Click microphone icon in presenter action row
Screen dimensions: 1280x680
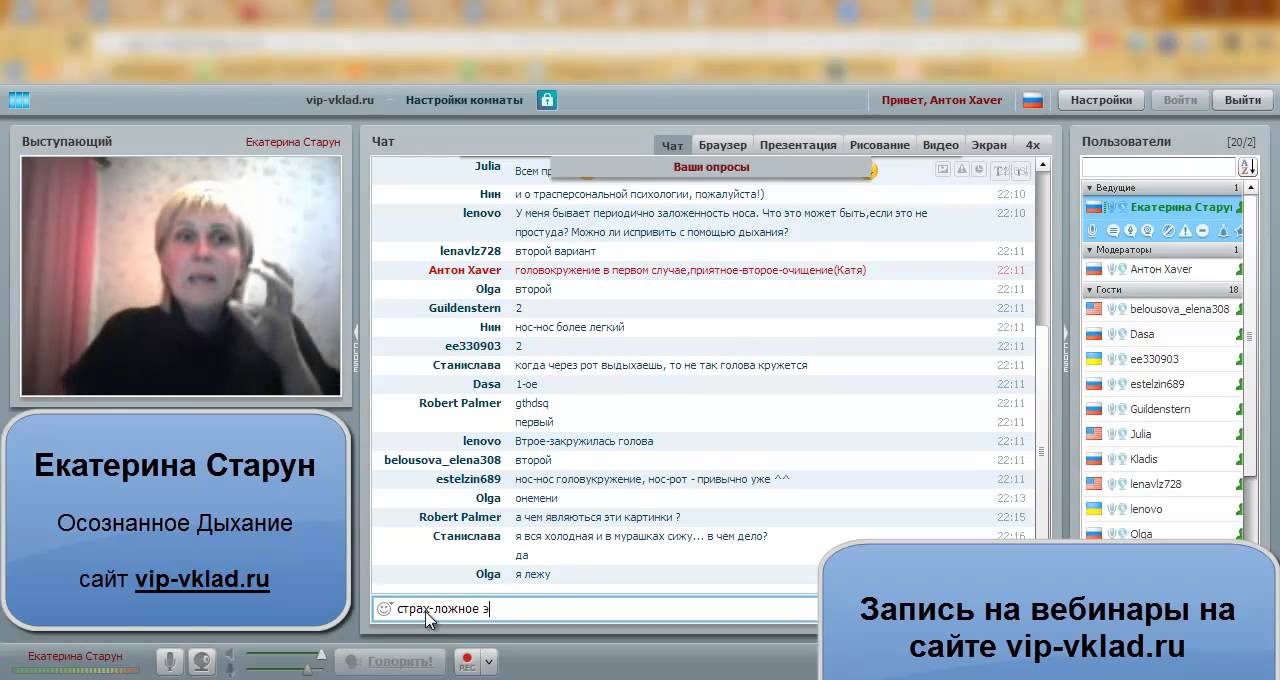pyautogui.click(x=1092, y=231)
